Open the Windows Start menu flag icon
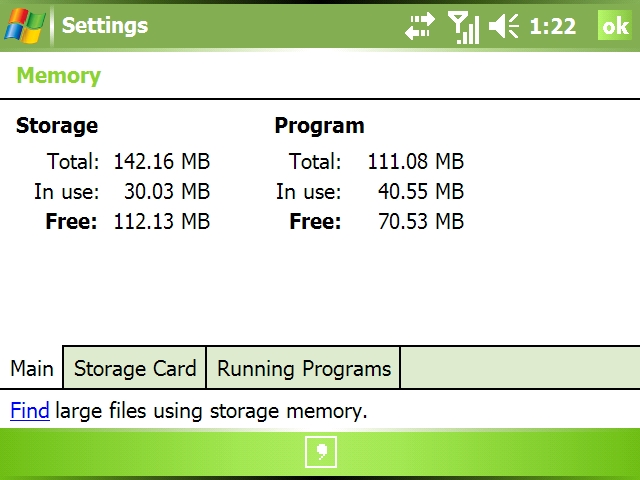 click(24, 26)
